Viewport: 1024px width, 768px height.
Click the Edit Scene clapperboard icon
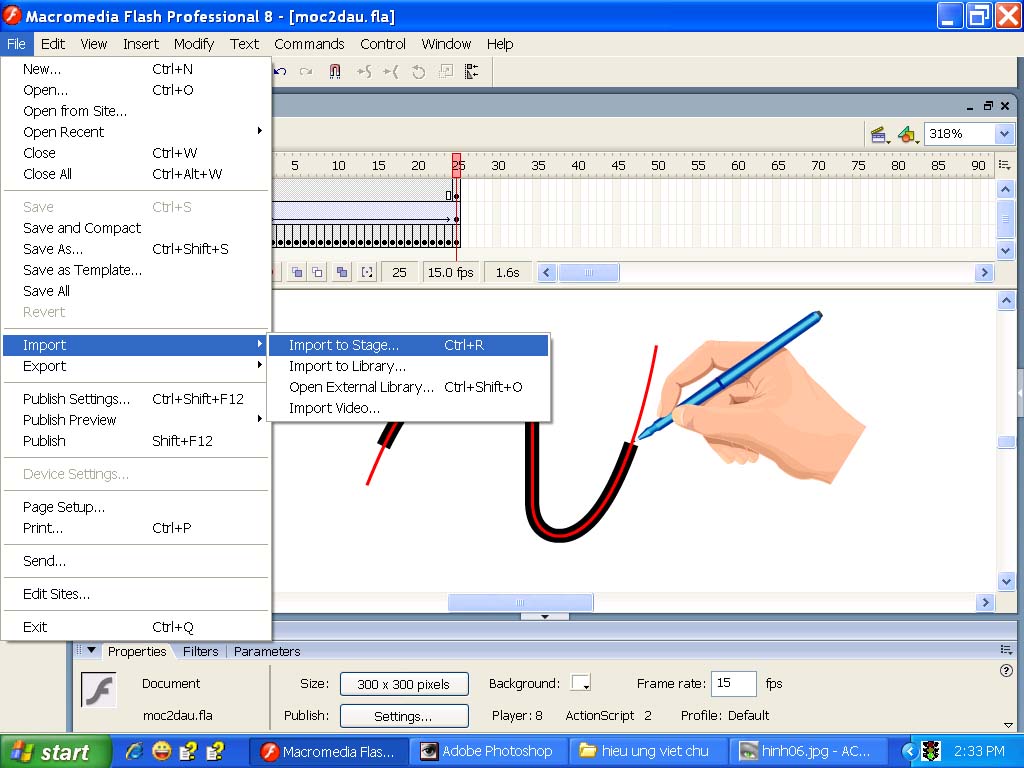point(880,135)
